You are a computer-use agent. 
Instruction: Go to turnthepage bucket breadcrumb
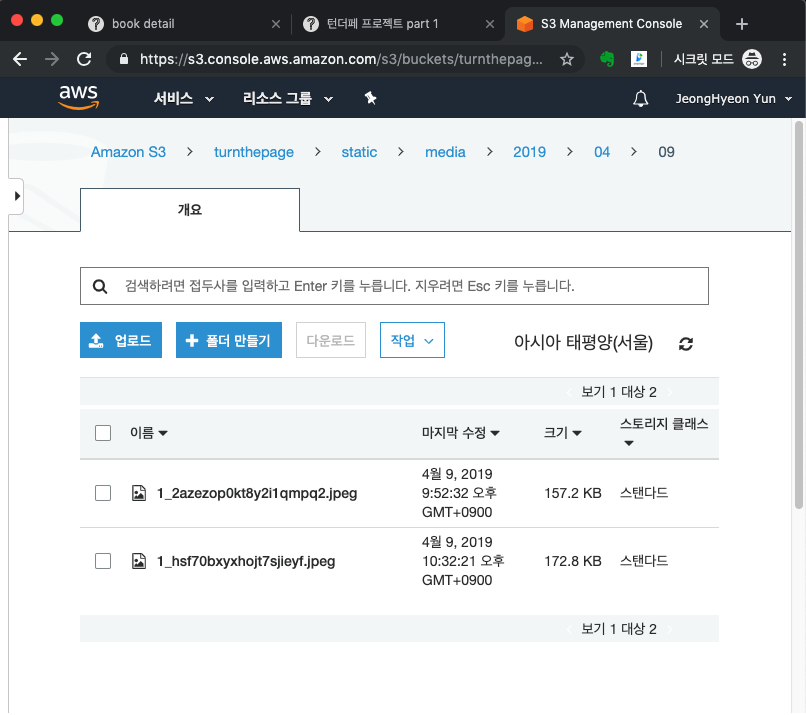tap(253, 152)
